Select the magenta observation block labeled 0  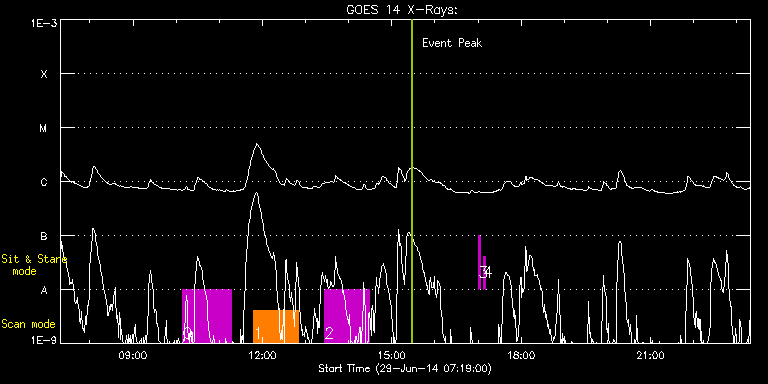(x=207, y=316)
